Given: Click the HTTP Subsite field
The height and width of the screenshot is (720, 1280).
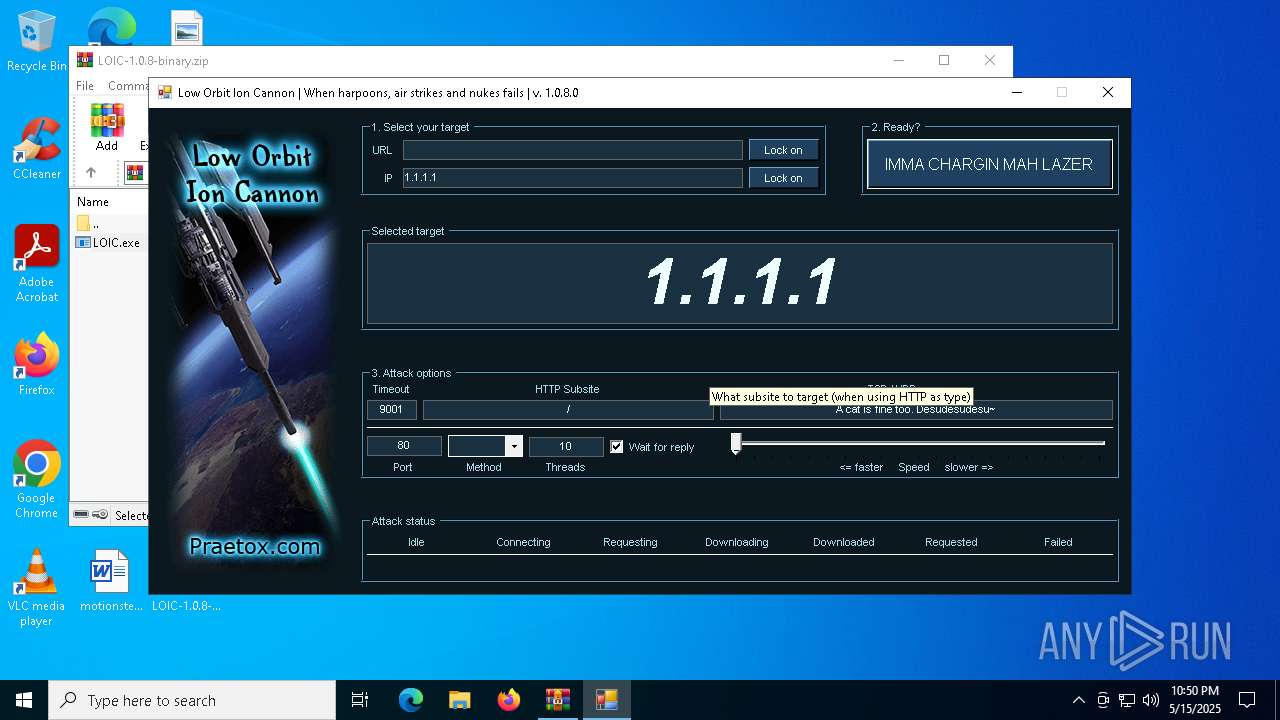Looking at the screenshot, I should tap(568, 409).
